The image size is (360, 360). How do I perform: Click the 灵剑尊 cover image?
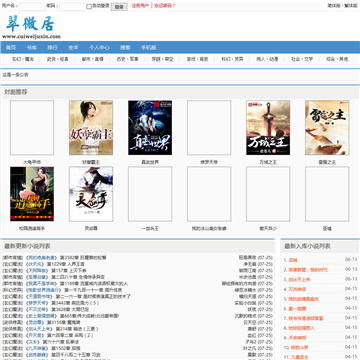tap(91, 194)
